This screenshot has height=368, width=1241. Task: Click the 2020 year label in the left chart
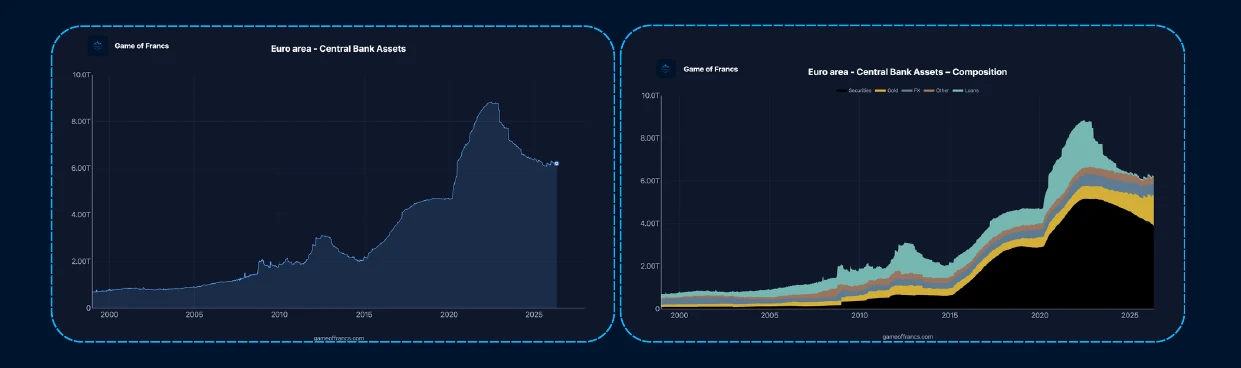click(x=448, y=315)
